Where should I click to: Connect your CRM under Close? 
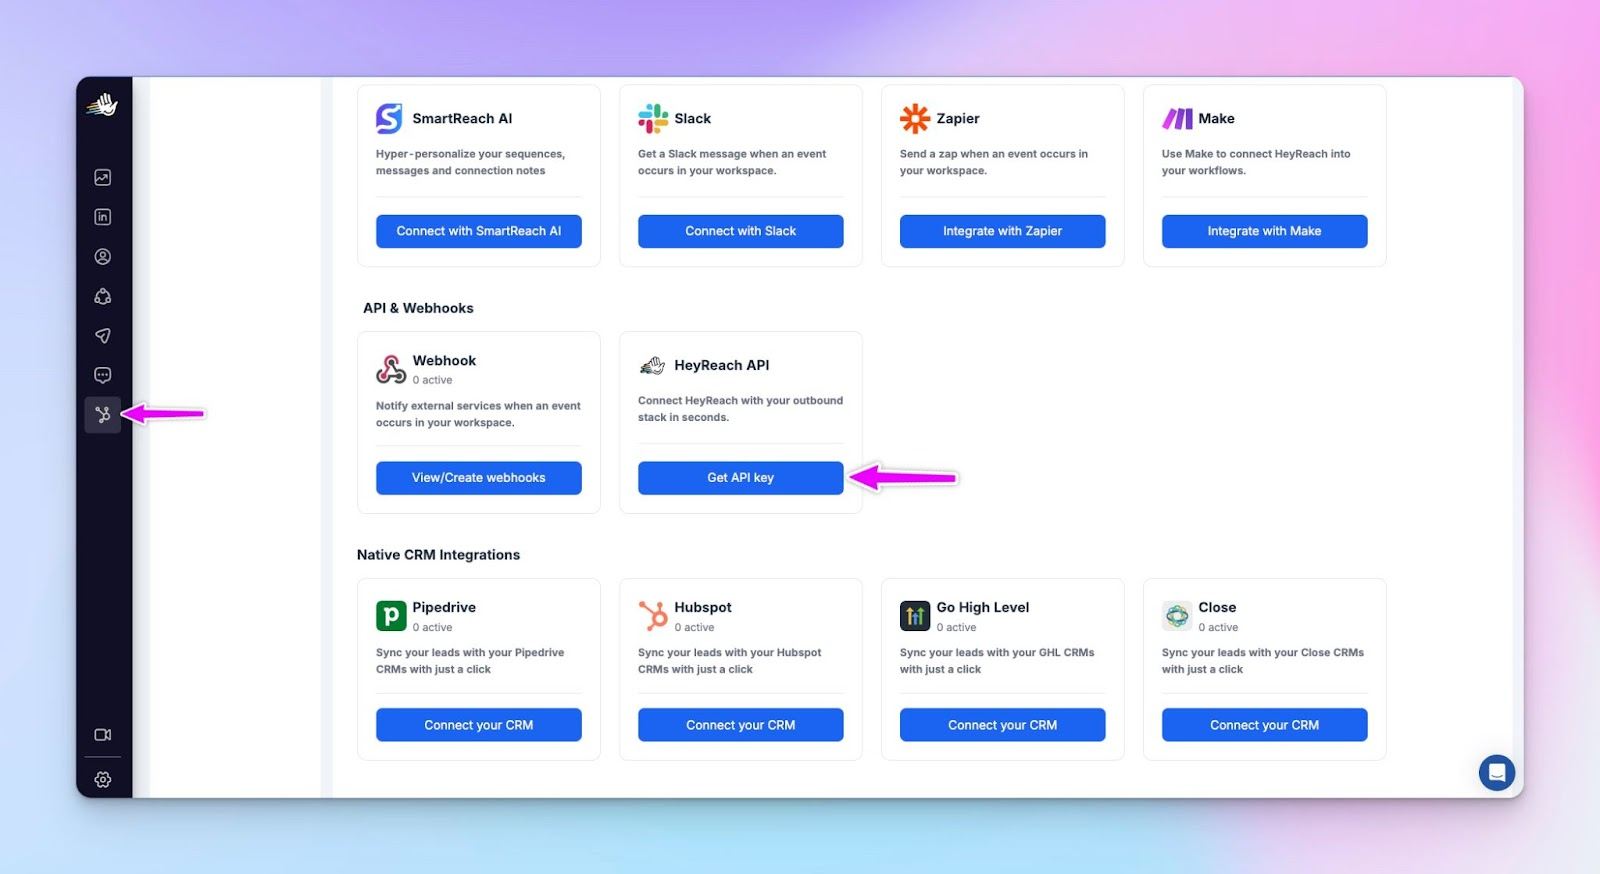(1265, 725)
